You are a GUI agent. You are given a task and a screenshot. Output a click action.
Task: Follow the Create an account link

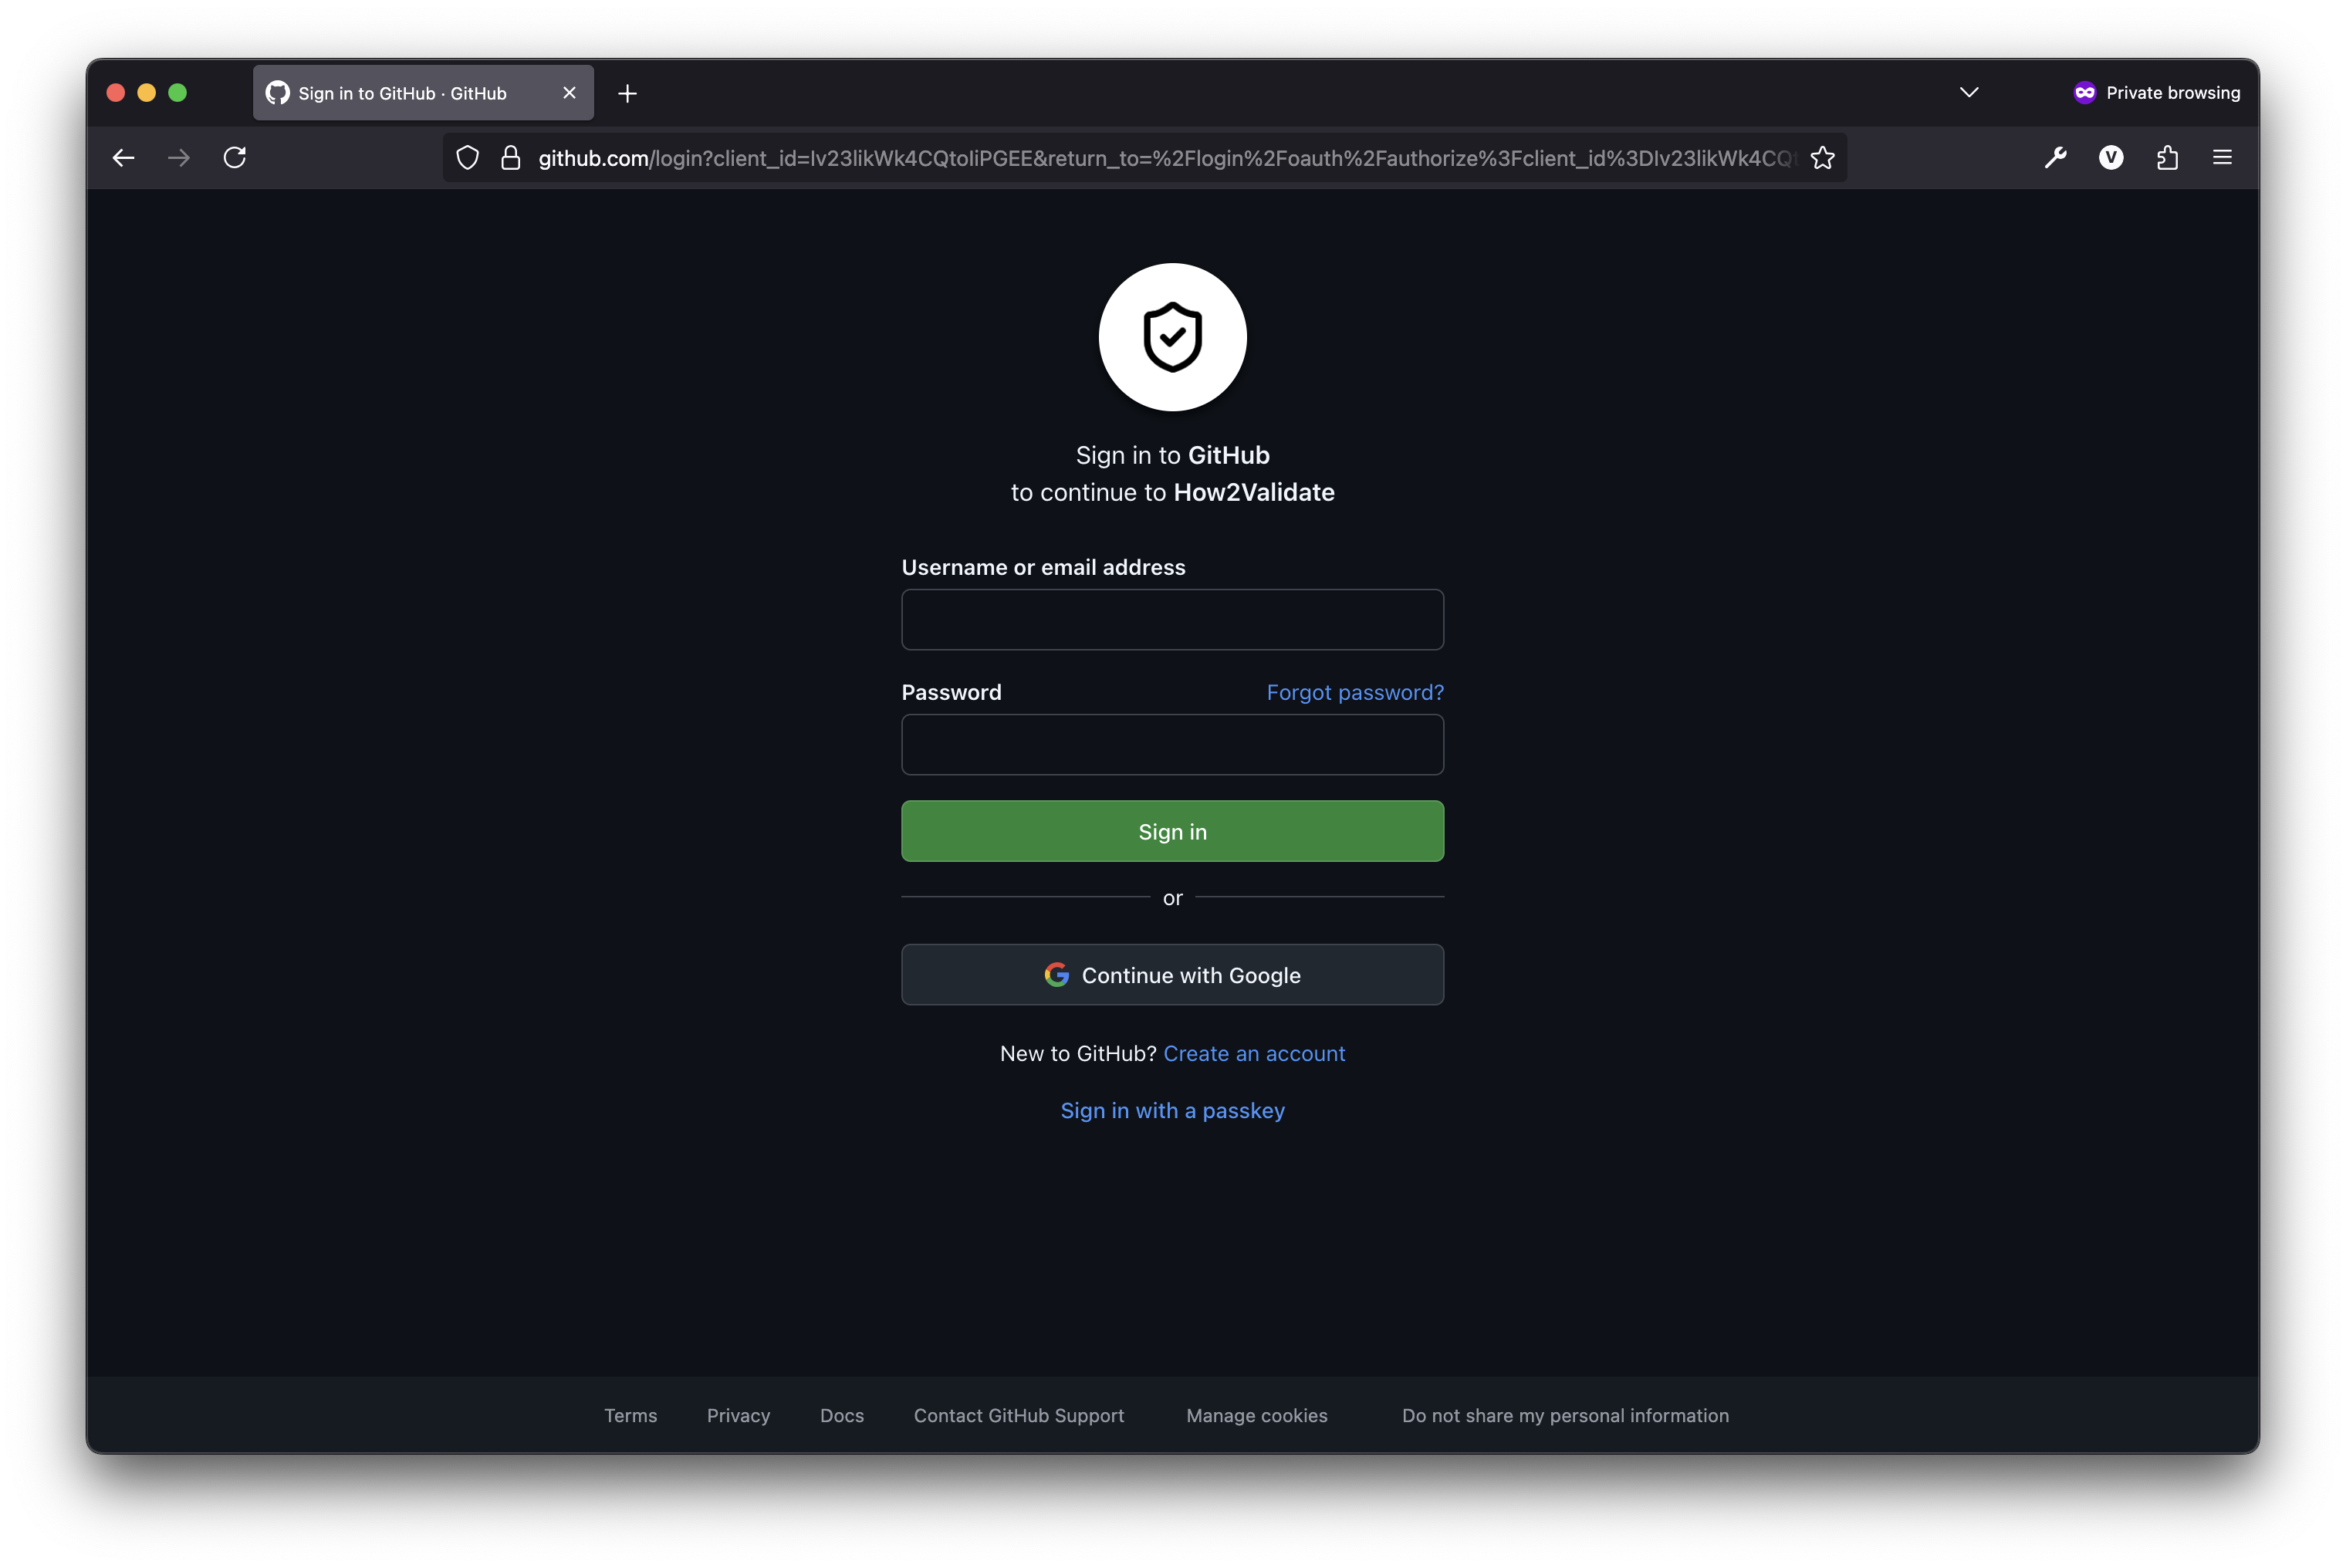point(1254,1054)
